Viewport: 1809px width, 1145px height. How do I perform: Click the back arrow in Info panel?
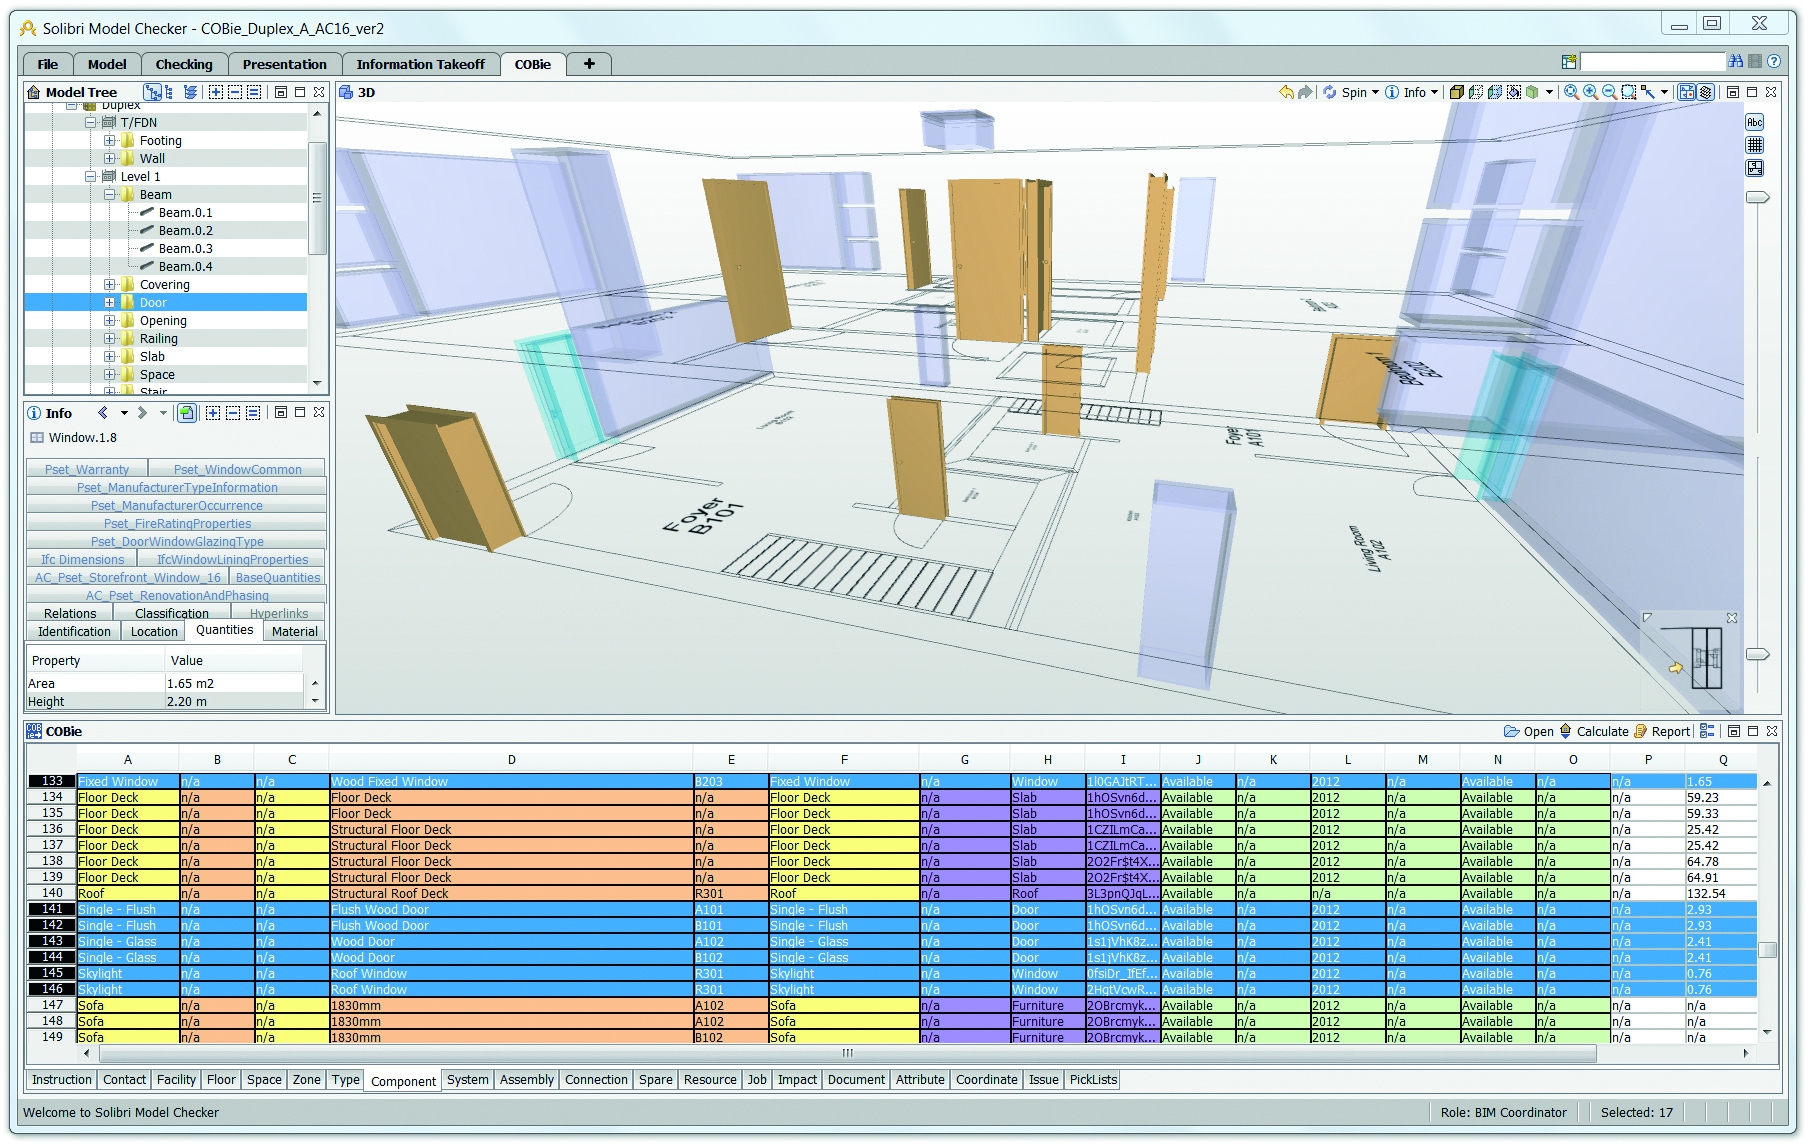tap(103, 413)
